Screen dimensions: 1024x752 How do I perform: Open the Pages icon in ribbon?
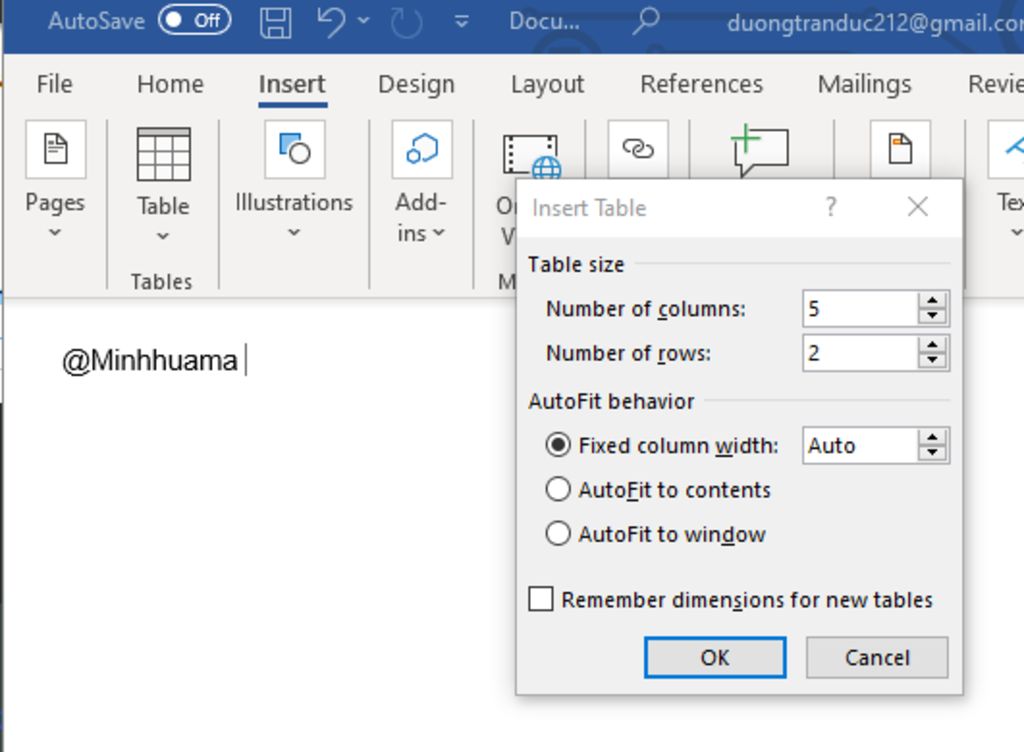(x=55, y=150)
